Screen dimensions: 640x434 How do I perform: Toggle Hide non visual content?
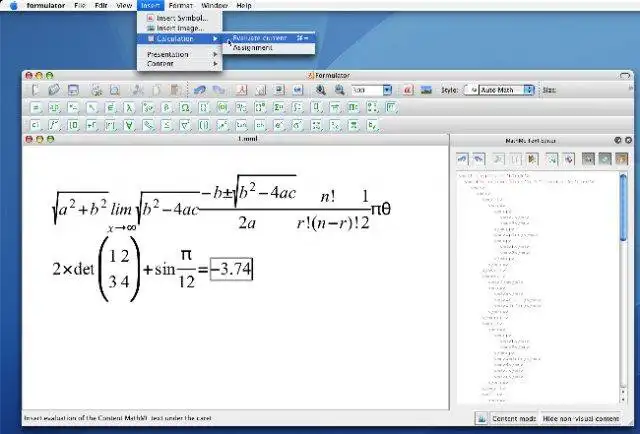click(x=580, y=418)
